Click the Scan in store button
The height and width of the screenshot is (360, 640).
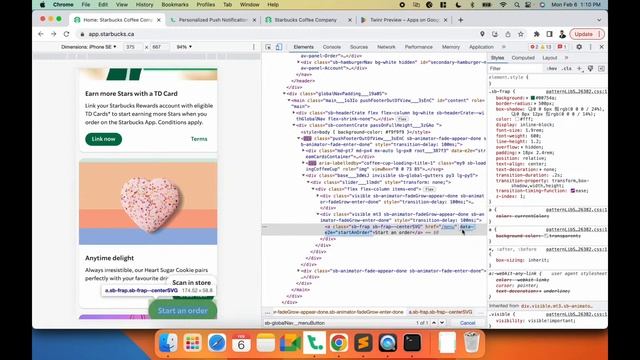[191, 282]
